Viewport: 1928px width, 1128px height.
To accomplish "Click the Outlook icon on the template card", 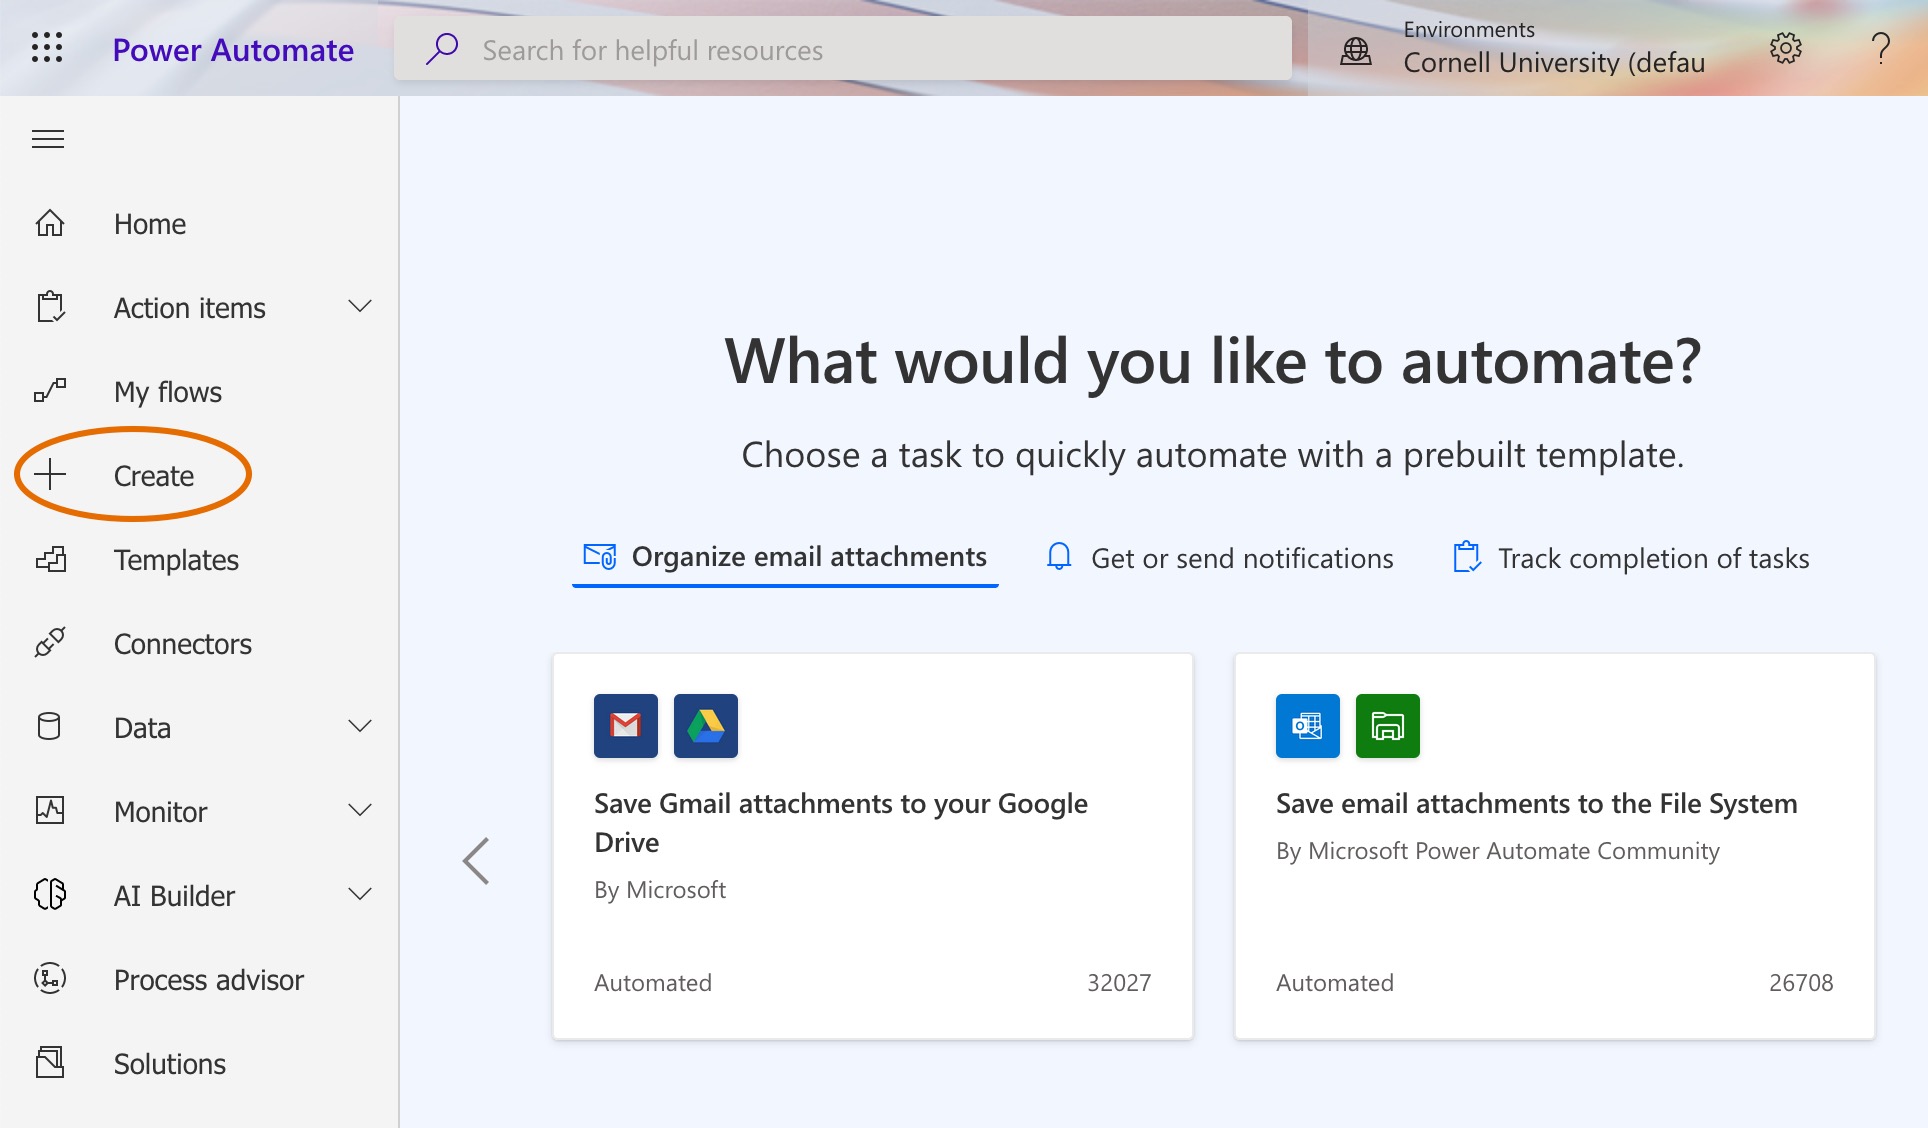I will [x=1308, y=726].
